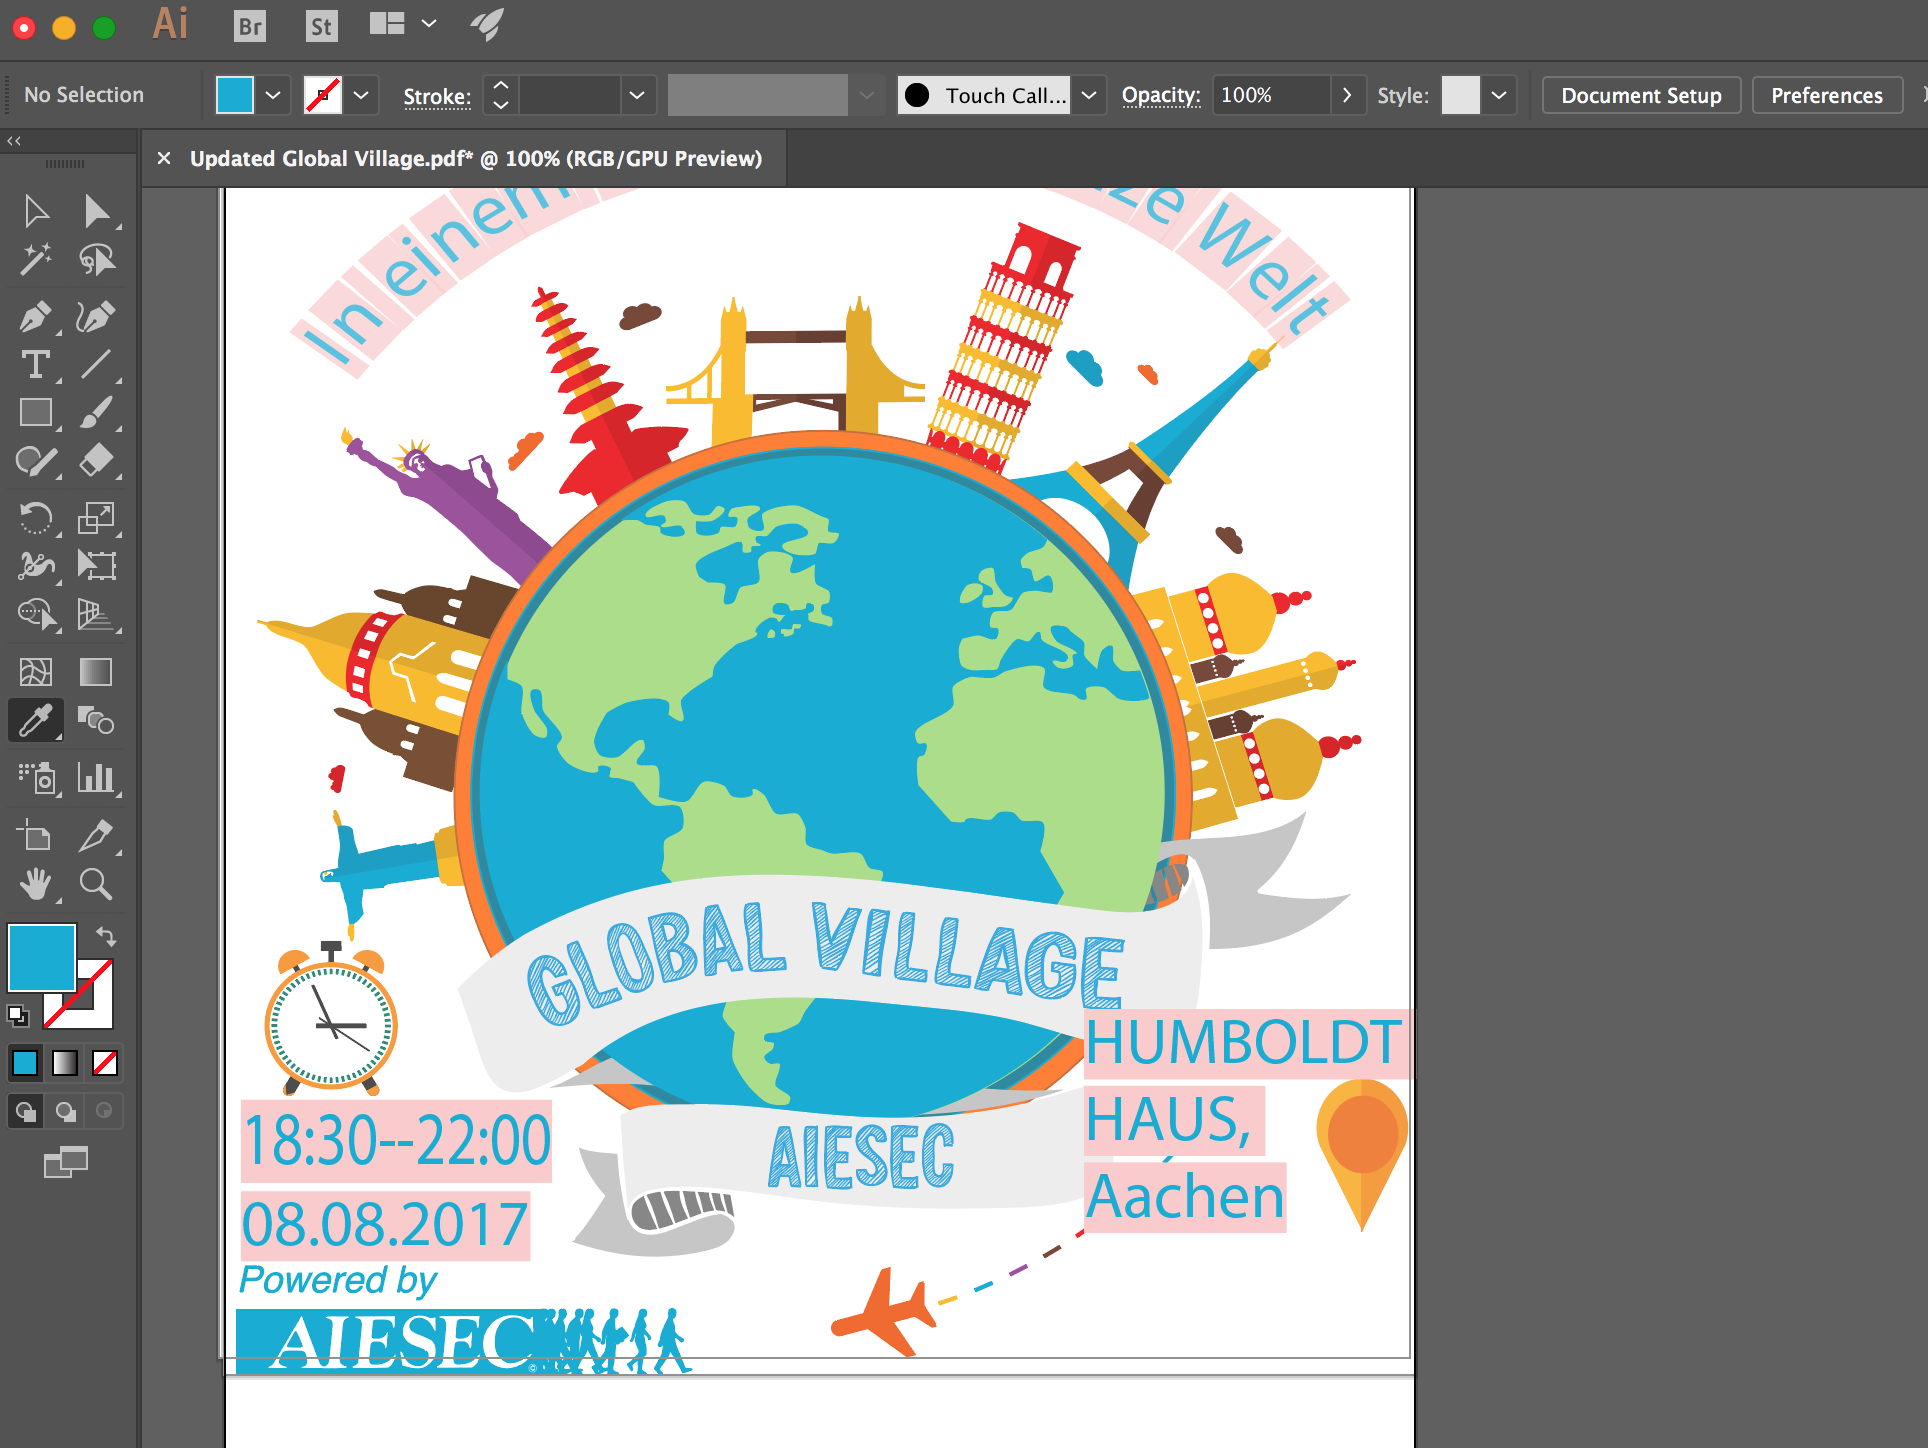Enable Draw Normal mode
The image size is (1928, 1448).
26,1111
